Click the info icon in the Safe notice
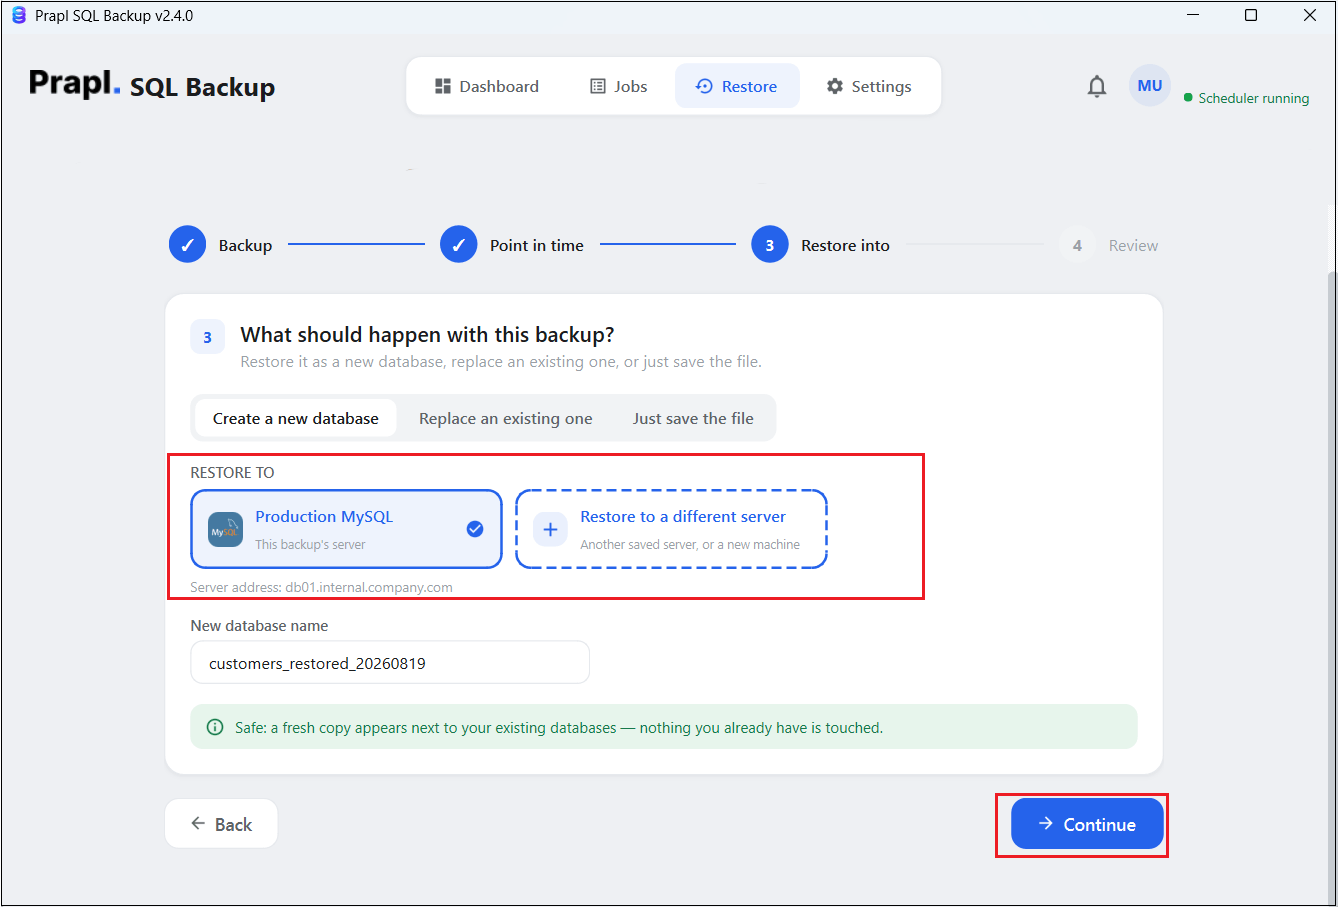This screenshot has width=1338, height=907. (x=215, y=727)
